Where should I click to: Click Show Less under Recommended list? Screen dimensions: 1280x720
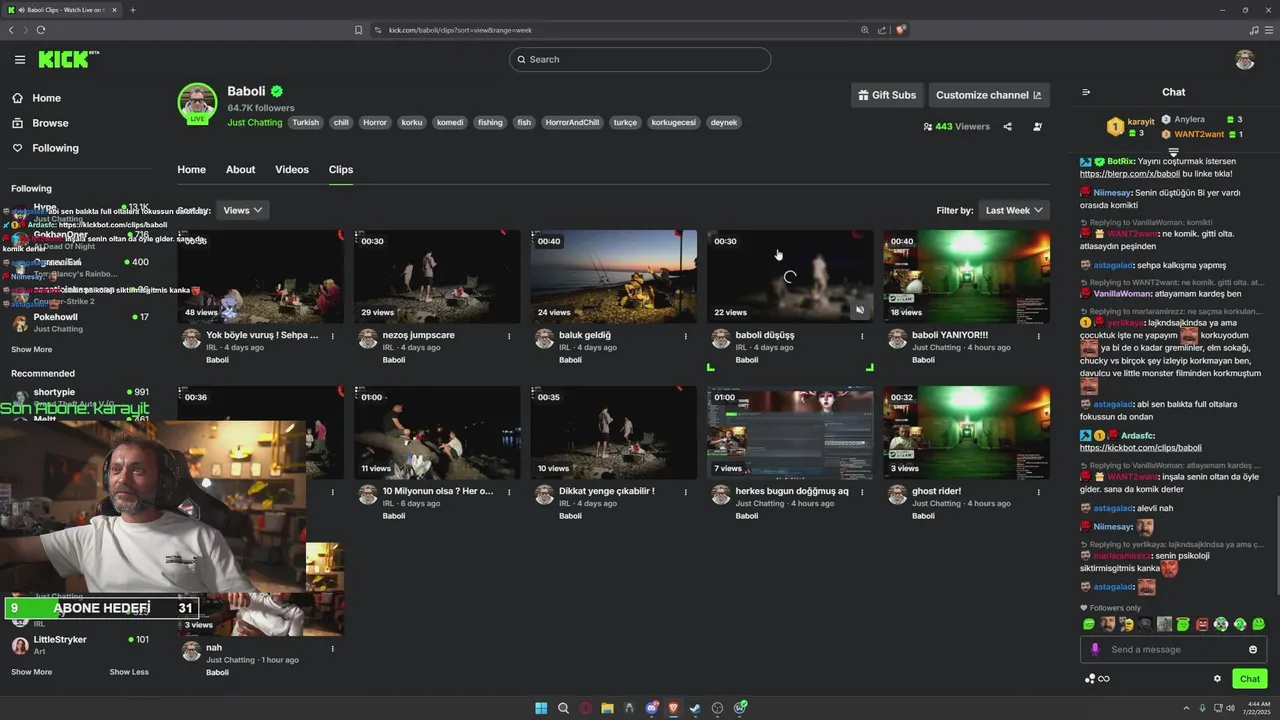[x=129, y=672]
